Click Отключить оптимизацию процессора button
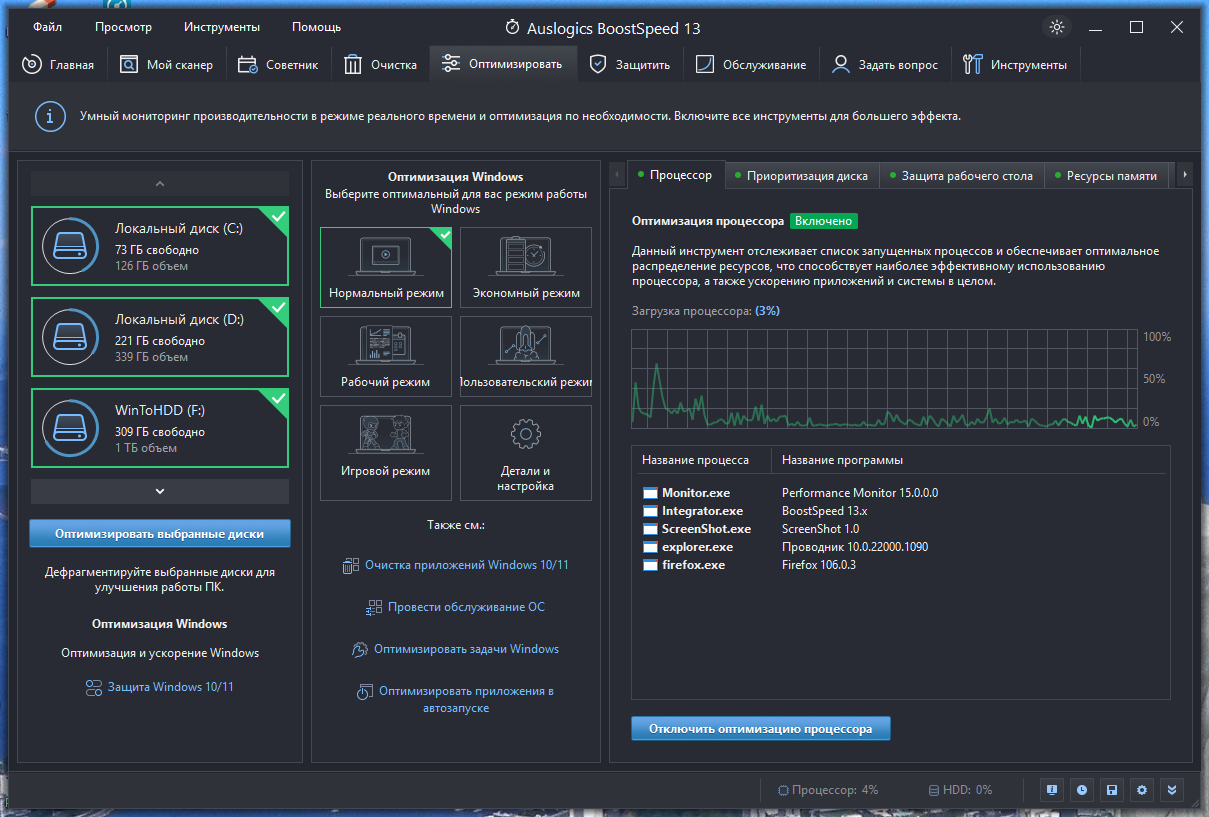This screenshot has height=817, width=1209. (x=761, y=729)
